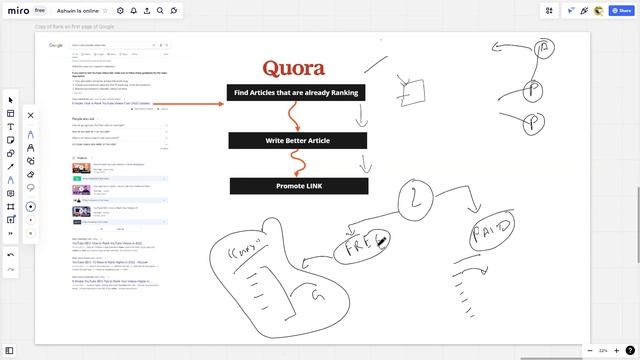
Task: Open notifications bell
Action: [133, 11]
